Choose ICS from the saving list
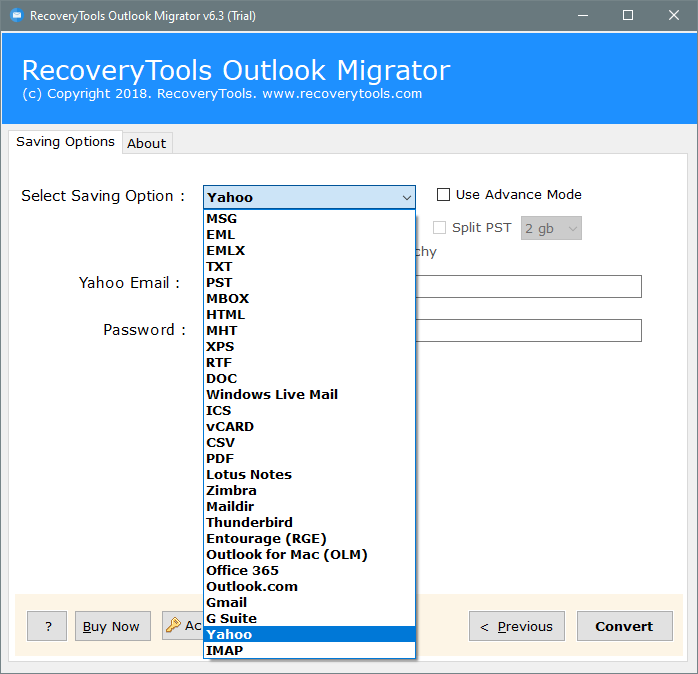Screen dimensions: 698x674 click(x=309, y=411)
